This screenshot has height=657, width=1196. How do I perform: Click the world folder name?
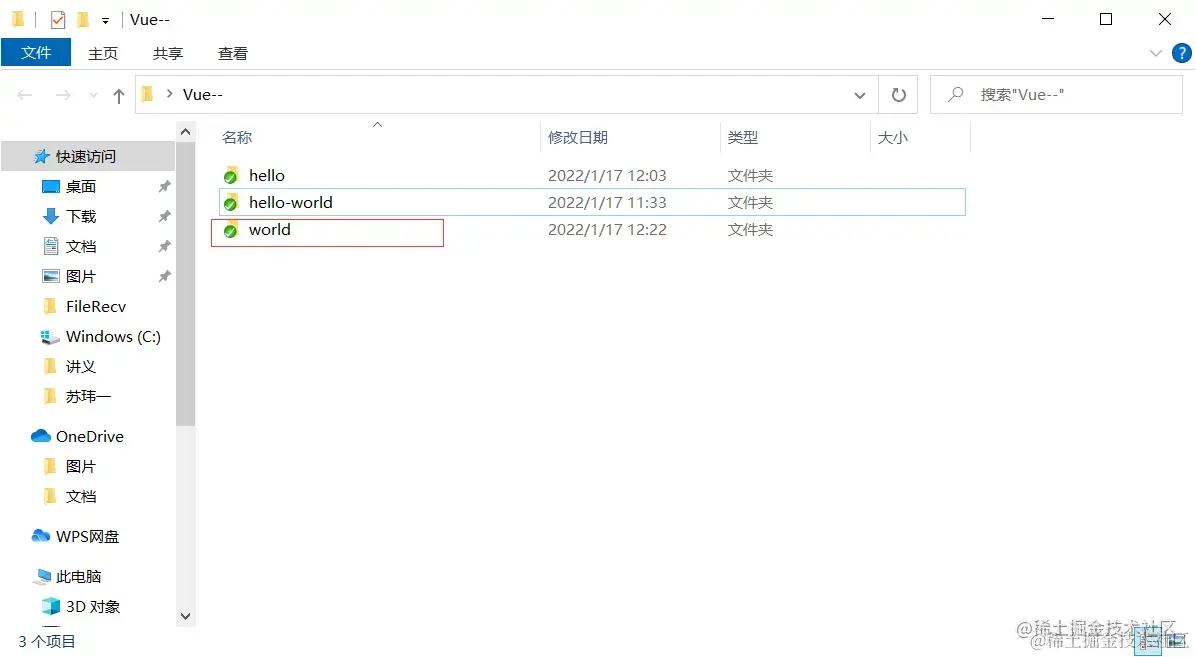pyautogui.click(x=269, y=230)
